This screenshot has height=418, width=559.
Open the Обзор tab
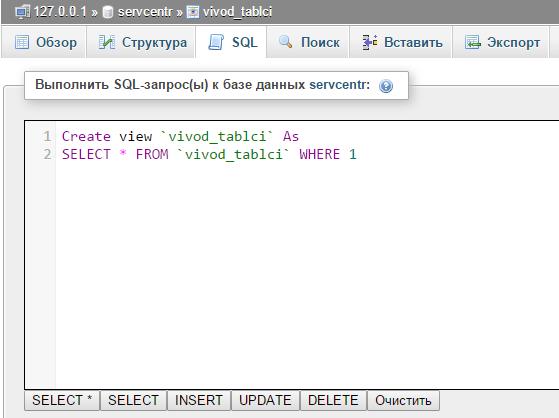[43, 42]
